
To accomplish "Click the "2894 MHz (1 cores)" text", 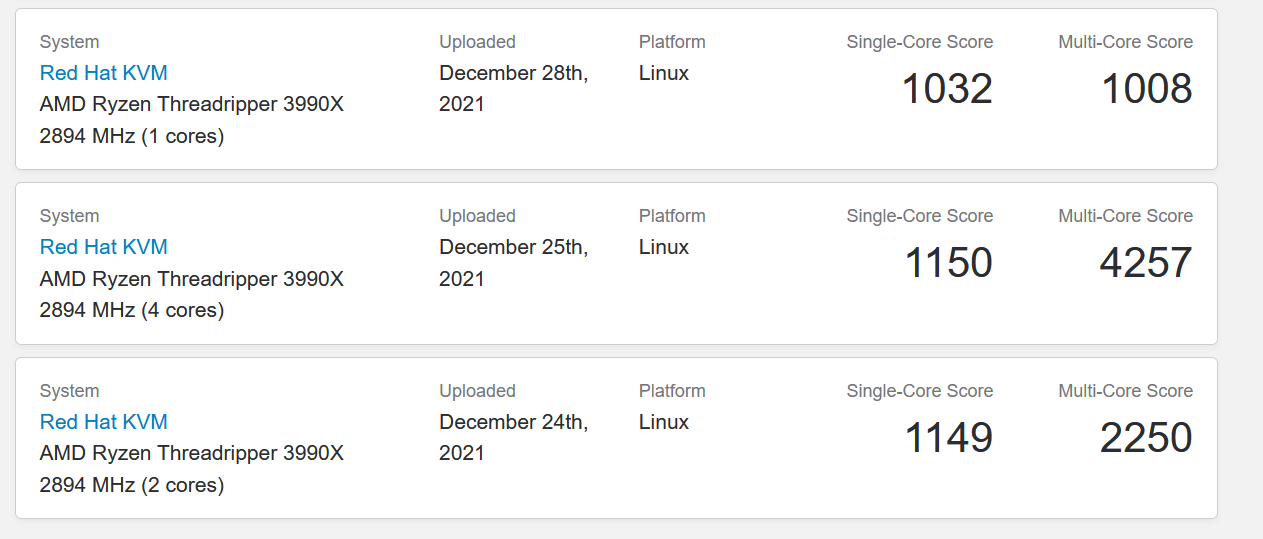I will pyautogui.click(x=131, y=136).
